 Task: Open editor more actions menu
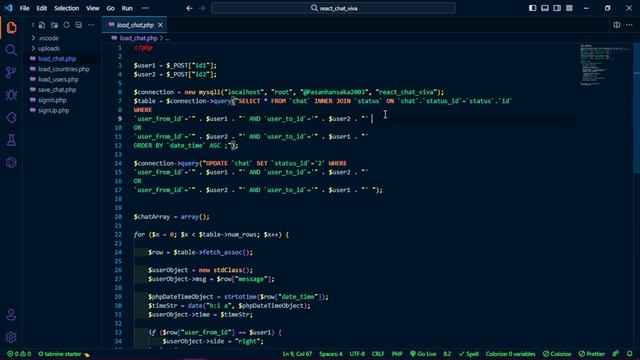point(629,25)
